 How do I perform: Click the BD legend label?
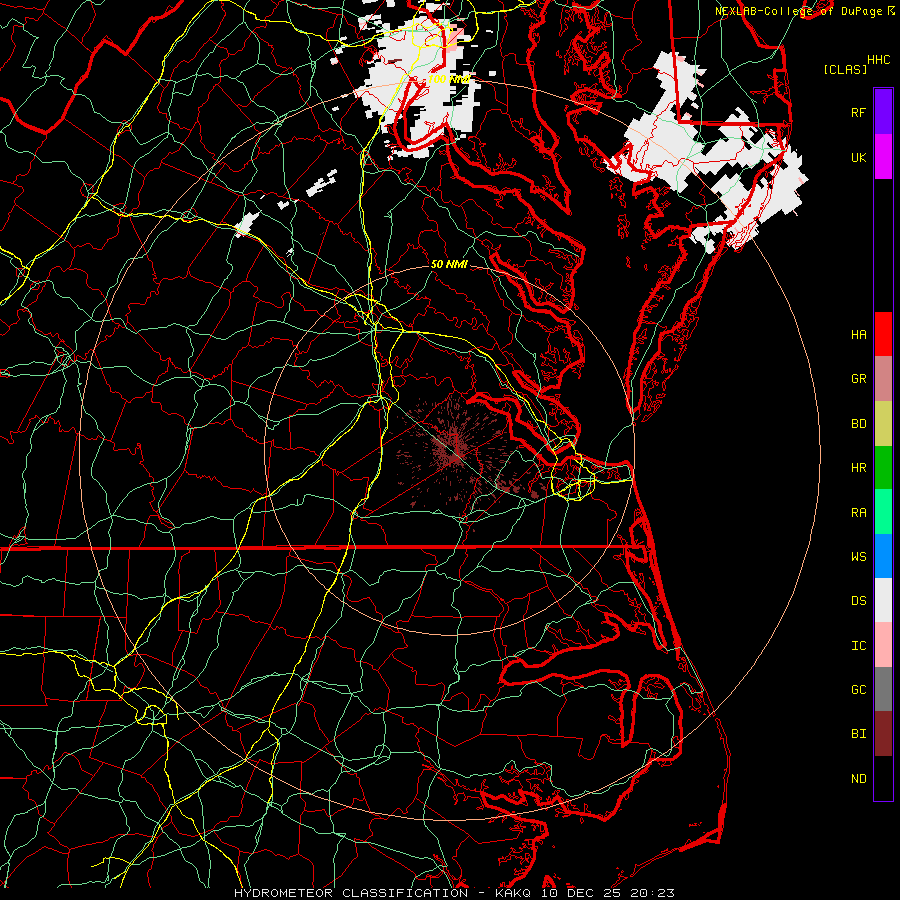858,424
